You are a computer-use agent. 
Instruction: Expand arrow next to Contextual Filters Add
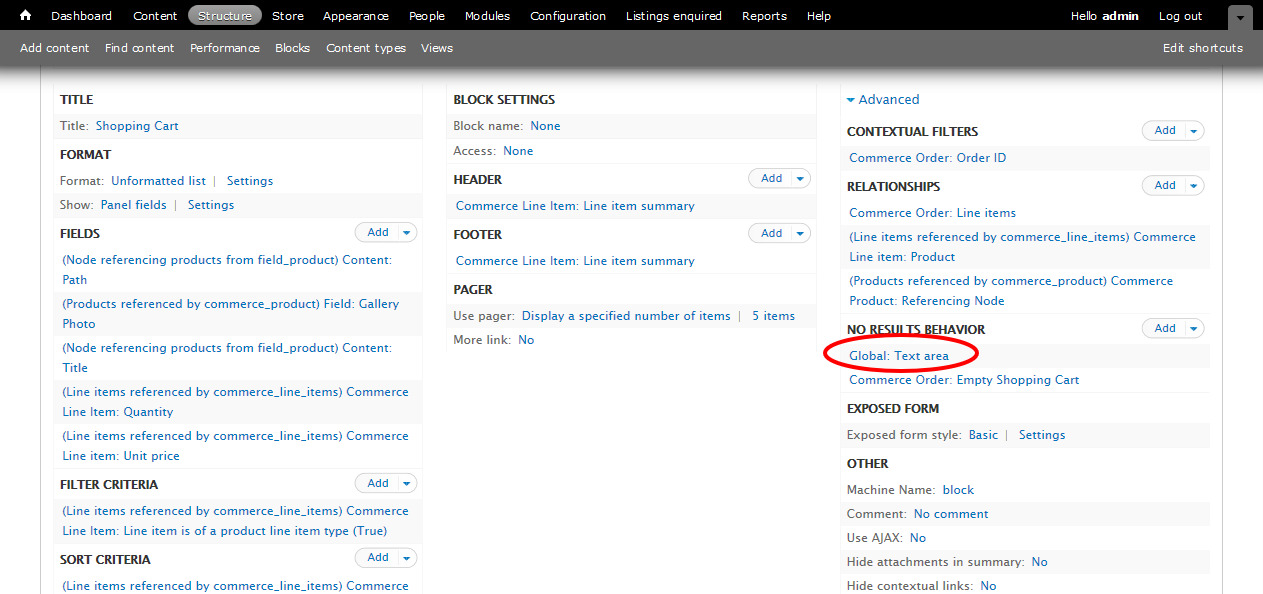(x=1194, y=130)
